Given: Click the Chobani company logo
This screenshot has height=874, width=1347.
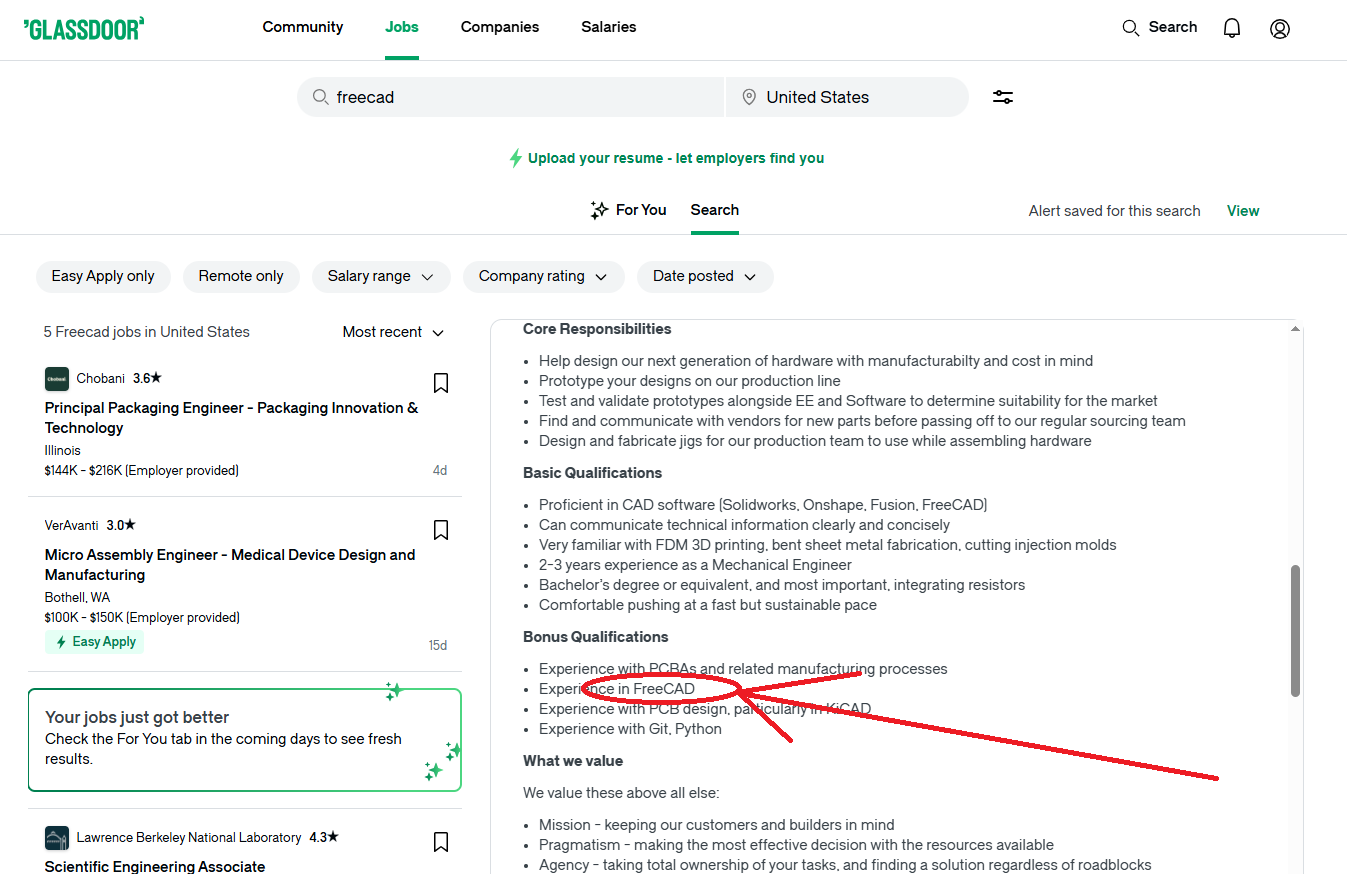Looking at the screenshot, I should pos(57,379).
